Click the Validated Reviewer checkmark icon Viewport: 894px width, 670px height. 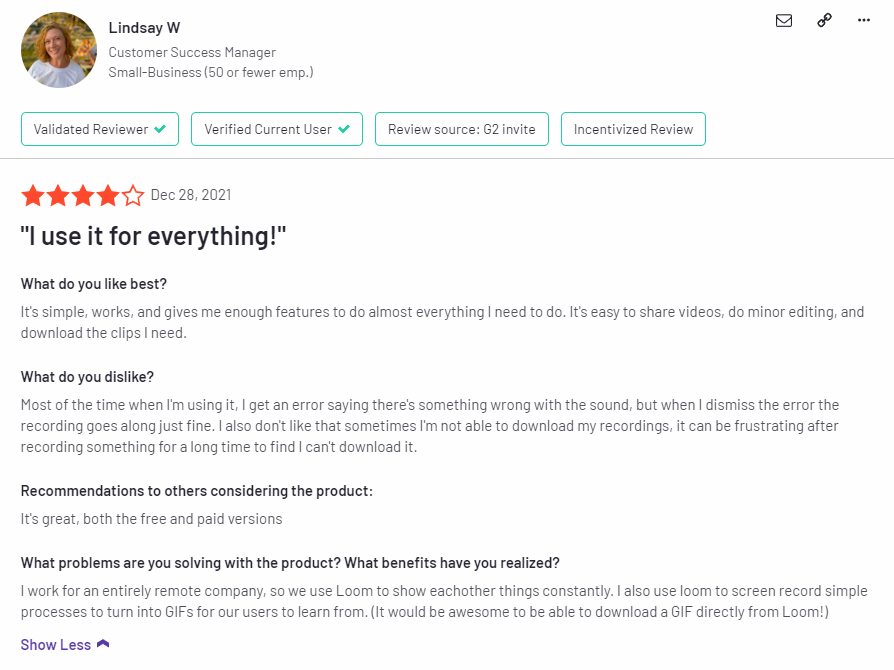161,129
